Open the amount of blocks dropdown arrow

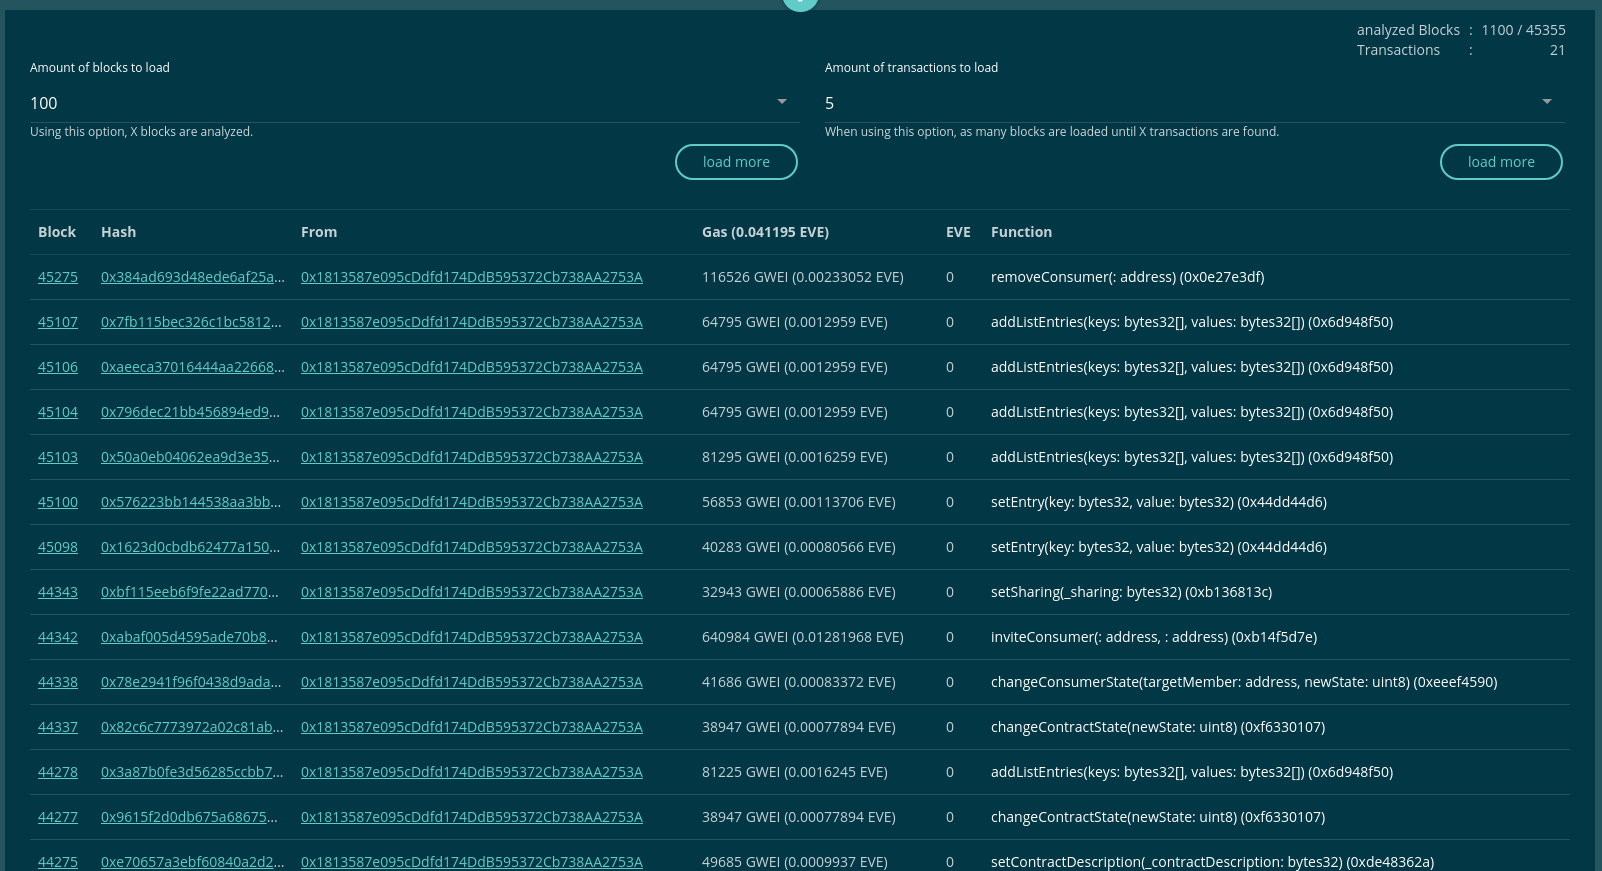782,102
